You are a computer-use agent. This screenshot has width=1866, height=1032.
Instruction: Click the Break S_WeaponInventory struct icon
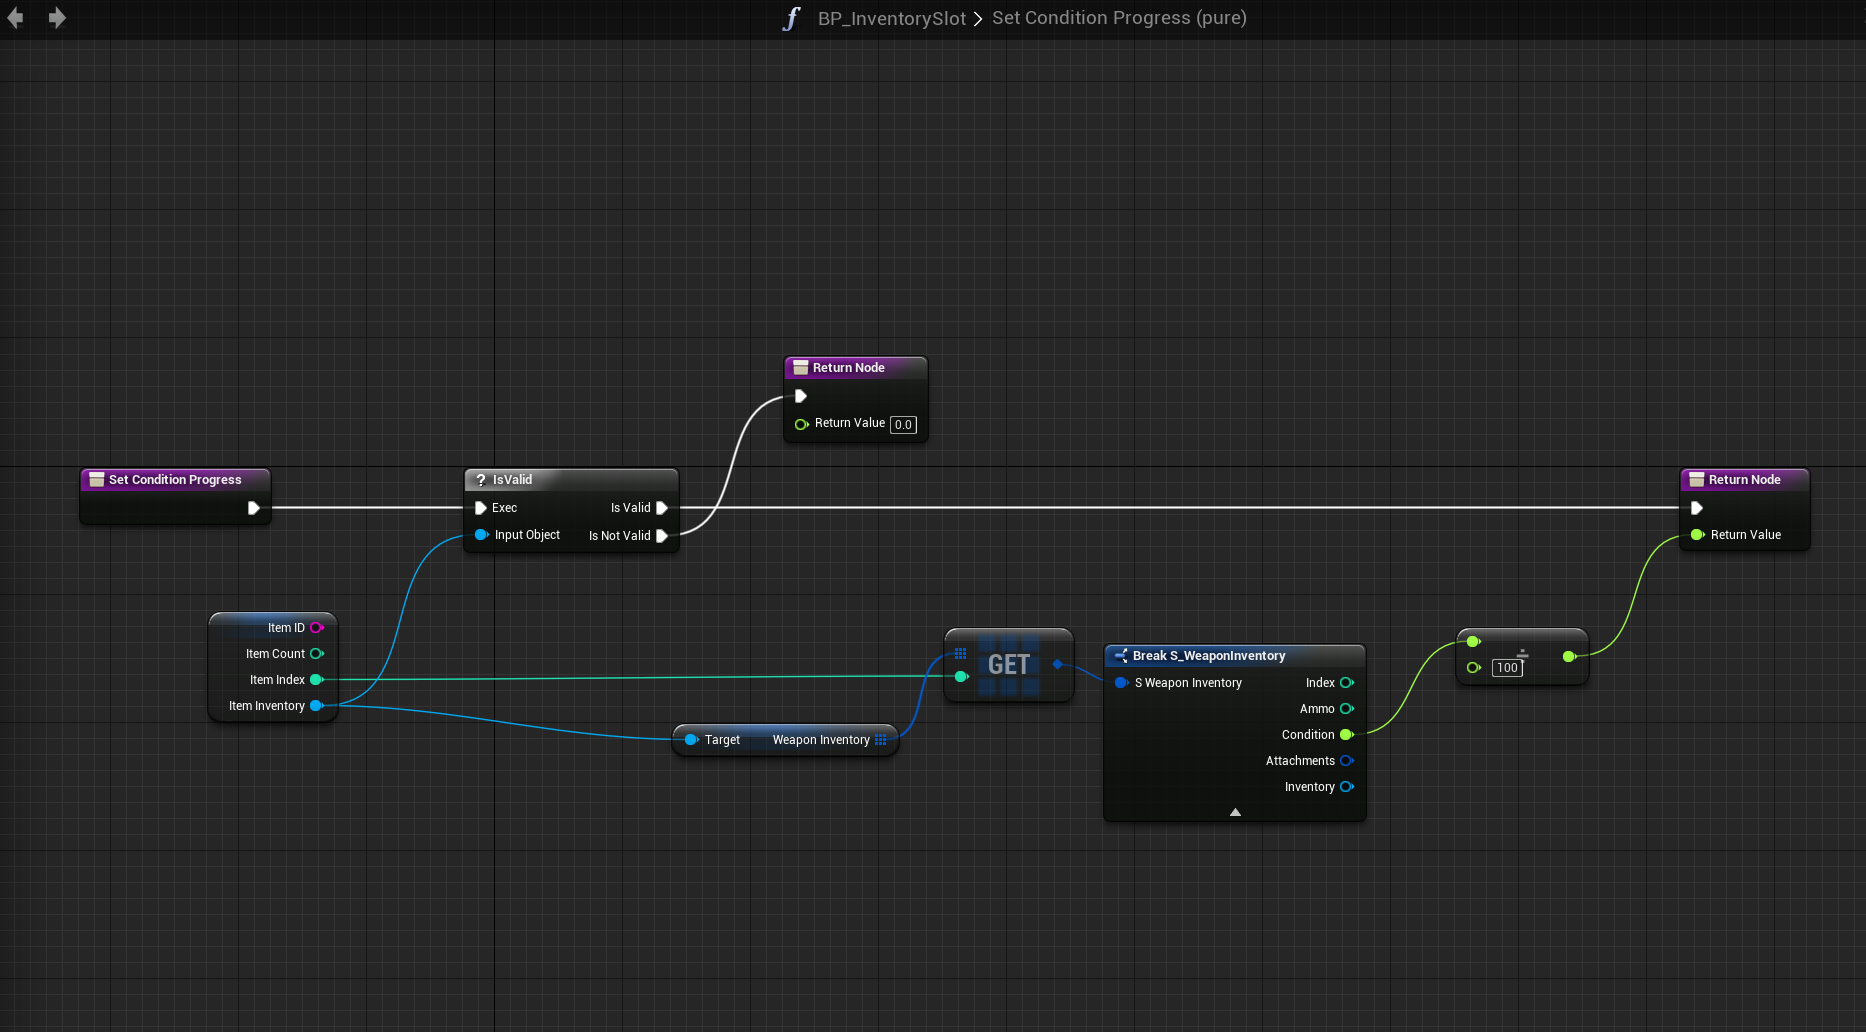click(x=1121, y=656)
